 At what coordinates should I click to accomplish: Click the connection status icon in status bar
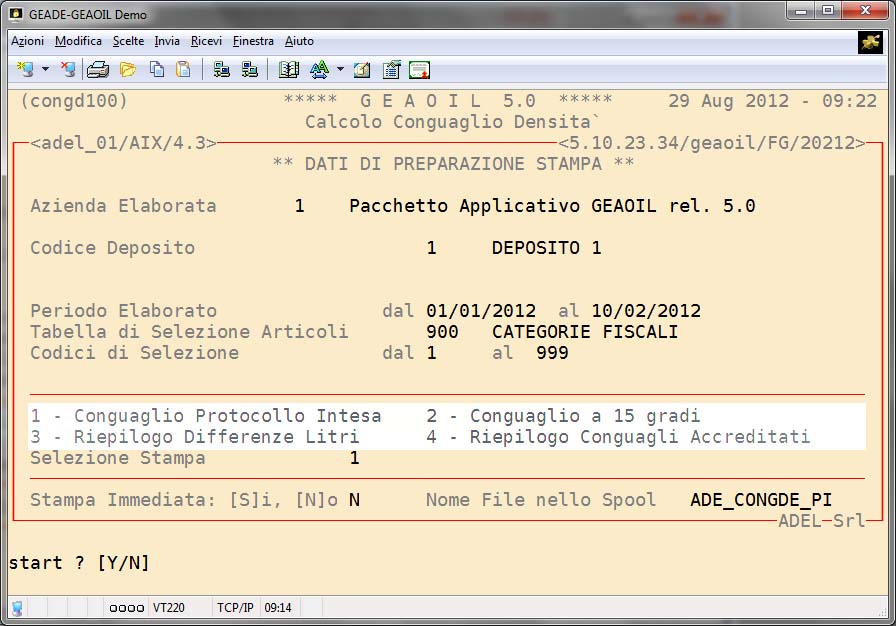(x=17, y=608)
